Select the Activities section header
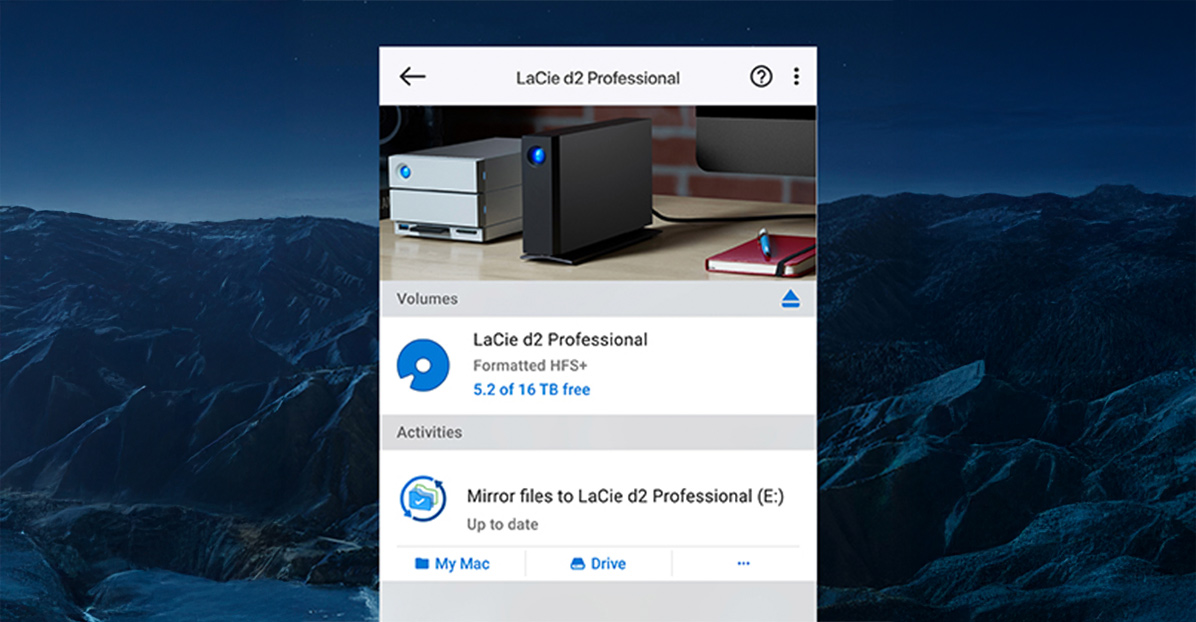 click(432, 432)
